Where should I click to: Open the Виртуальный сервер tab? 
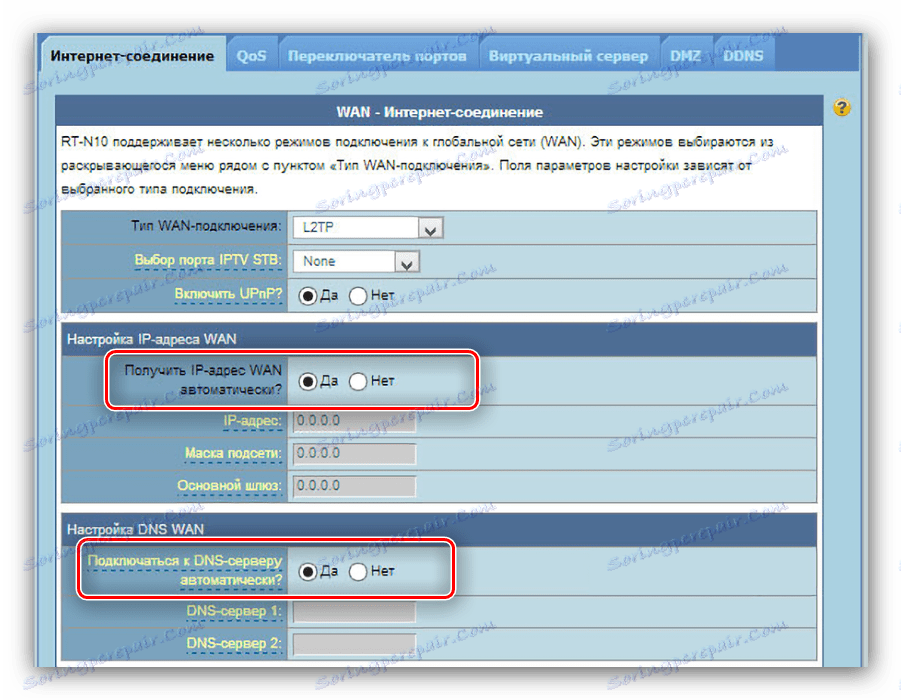click(568, 56)
